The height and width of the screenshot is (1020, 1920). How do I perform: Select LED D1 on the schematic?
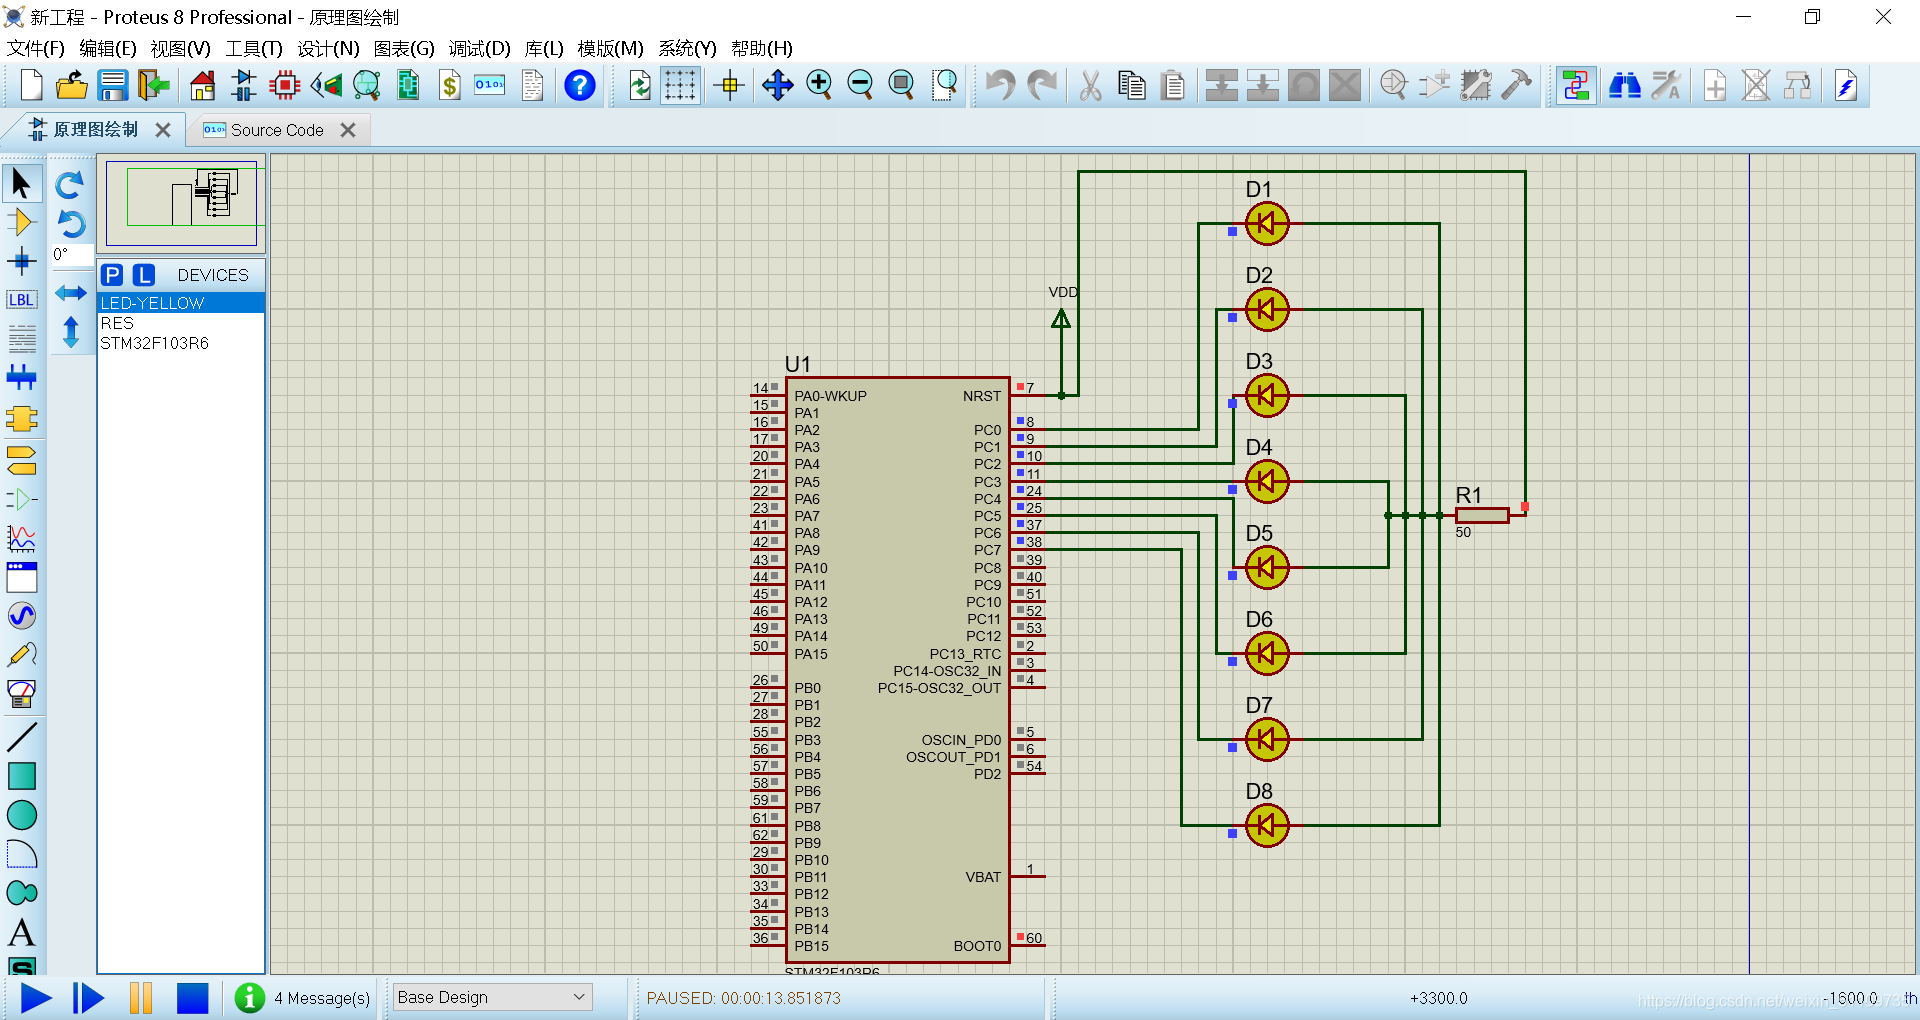point(1267,224)
